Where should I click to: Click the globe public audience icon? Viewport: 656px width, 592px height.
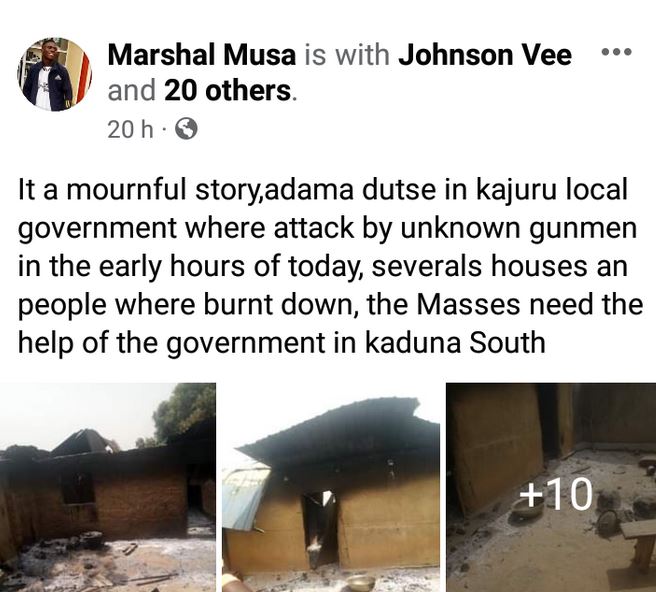point(186,129)
